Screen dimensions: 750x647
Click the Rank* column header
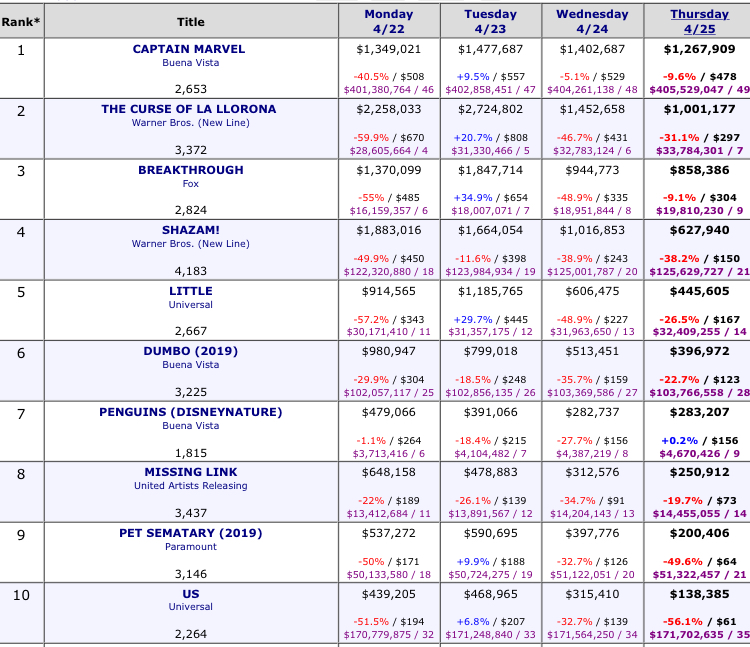click(21, 21)
